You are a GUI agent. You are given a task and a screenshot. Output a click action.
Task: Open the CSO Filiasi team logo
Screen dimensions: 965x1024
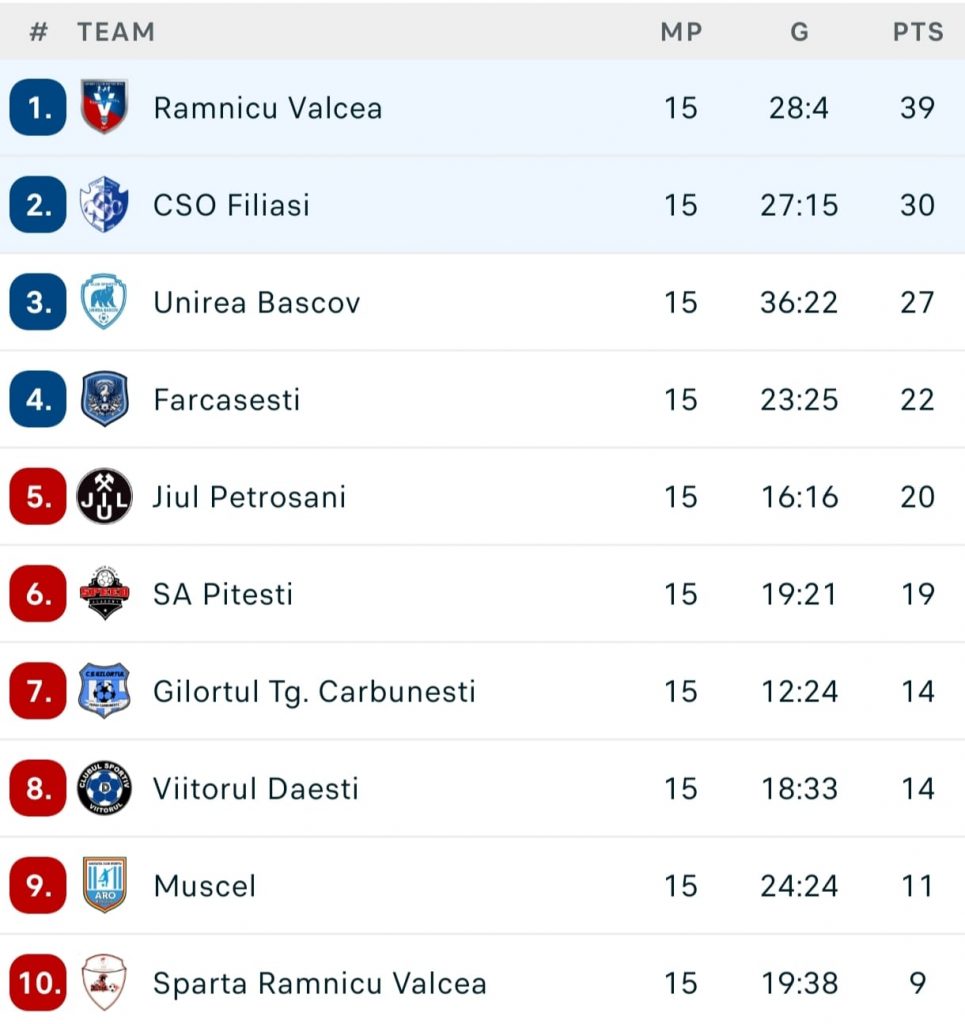click(104, 204)
